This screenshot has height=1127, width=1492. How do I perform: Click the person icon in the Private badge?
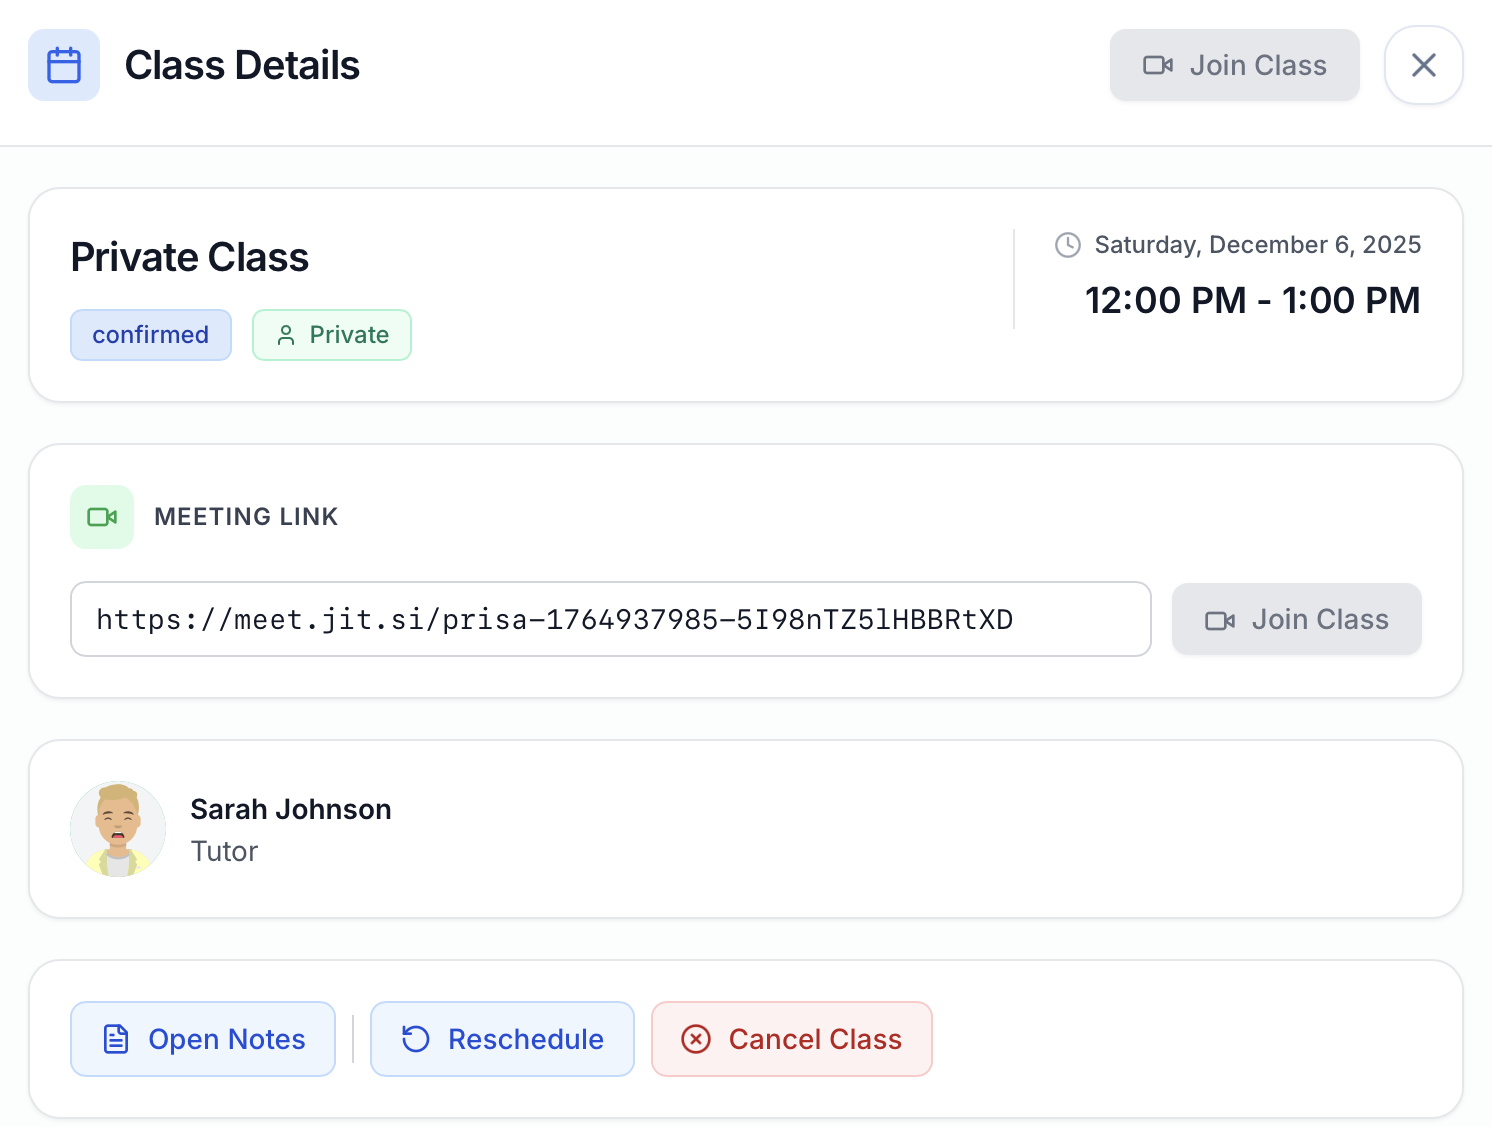point(286,335)
